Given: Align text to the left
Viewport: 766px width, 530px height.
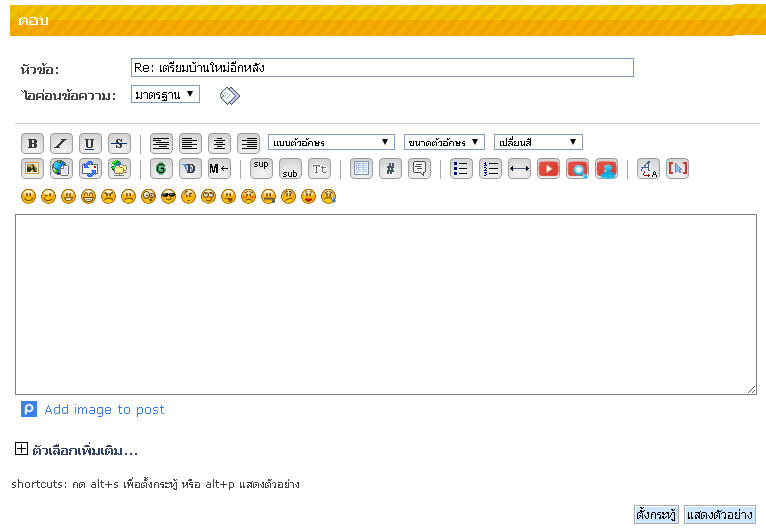Looking at the screenshot, I should (190, 144).
